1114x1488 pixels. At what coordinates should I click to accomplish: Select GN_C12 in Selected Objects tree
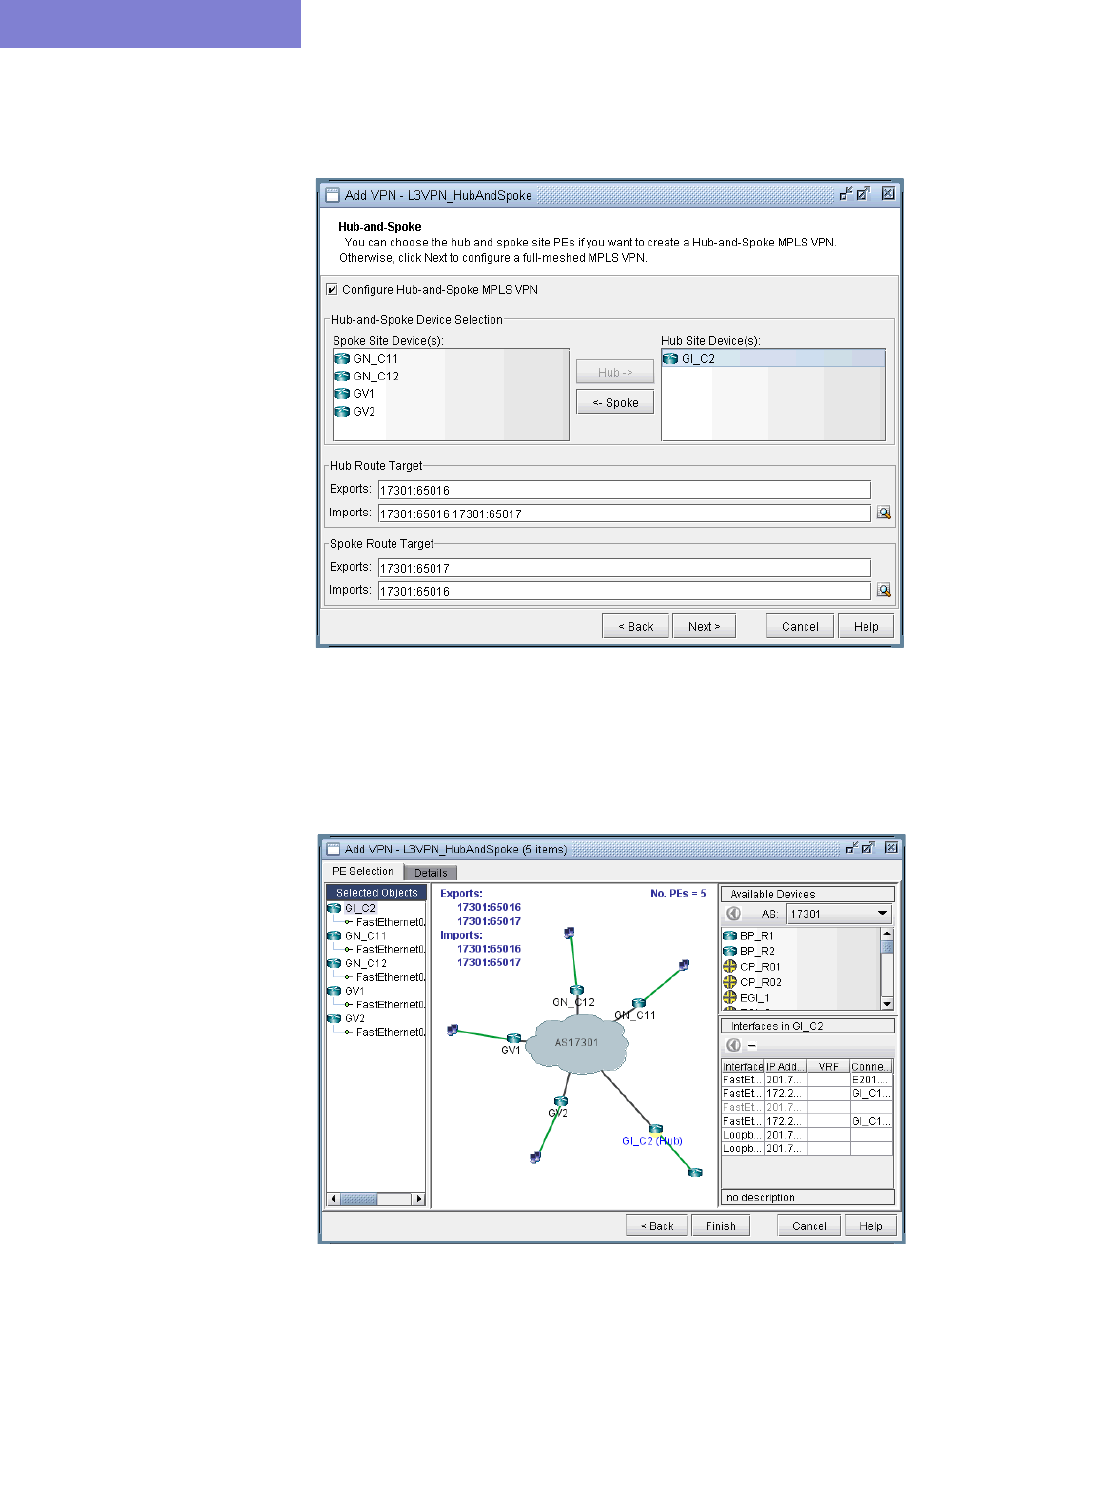357,963
